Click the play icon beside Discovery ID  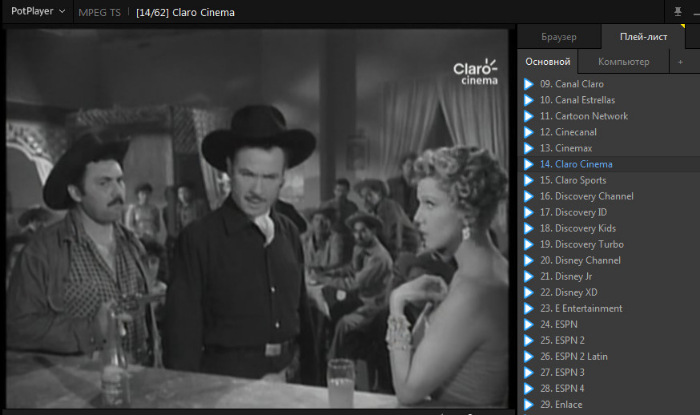(529, 212)
